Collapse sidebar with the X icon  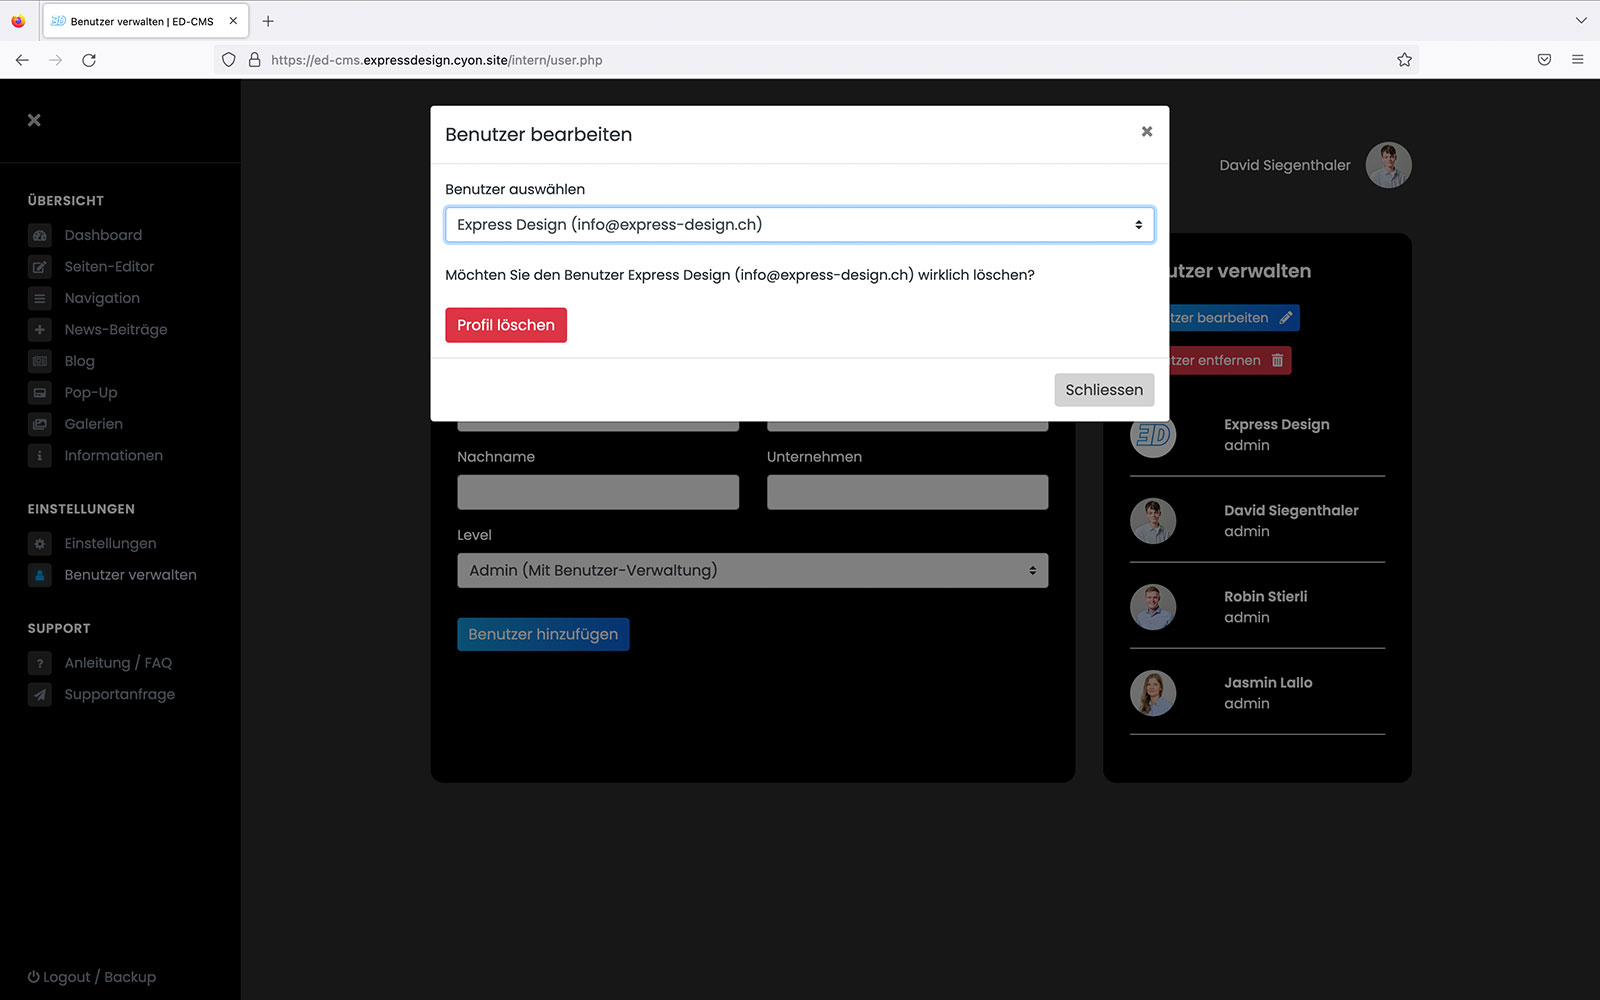click(34, 120)
